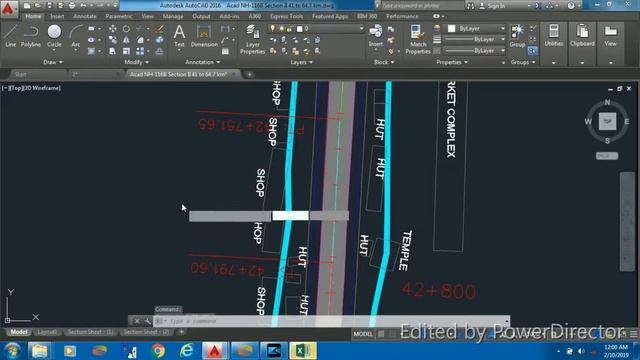Click the Array tool in Modify panel
This screenshot has width=640, height=360.
click(x=140, y=51)
